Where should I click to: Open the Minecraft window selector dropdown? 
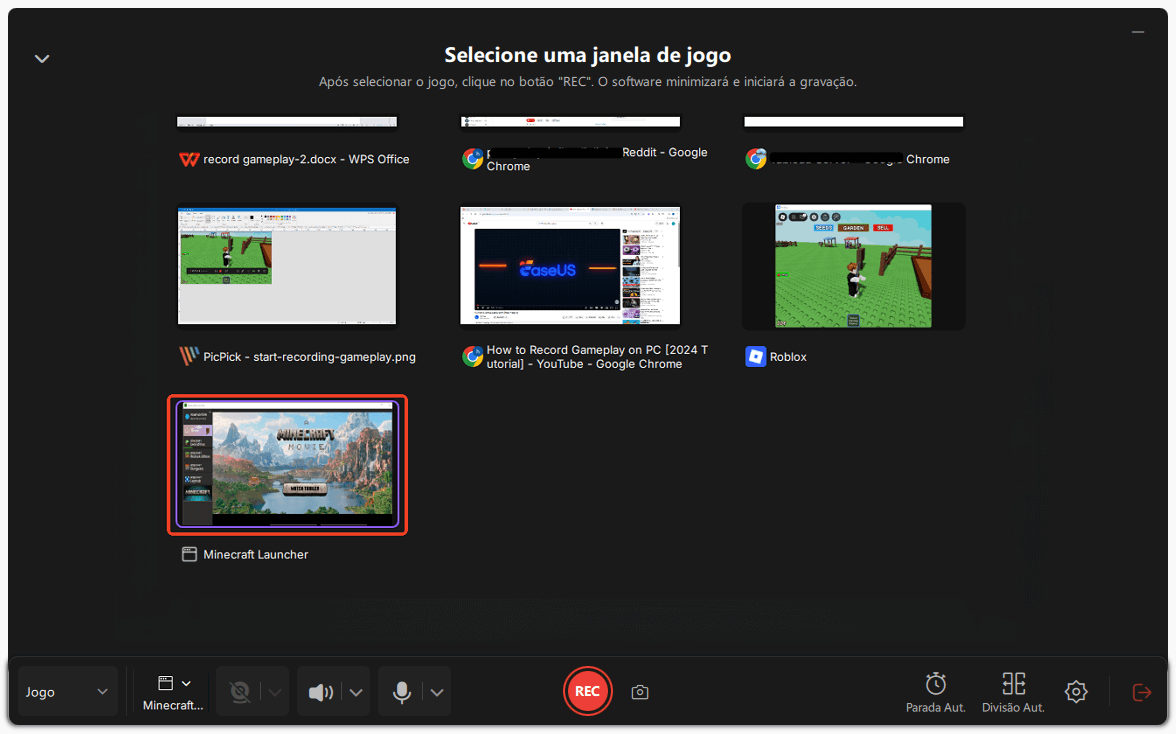point(173,691)
